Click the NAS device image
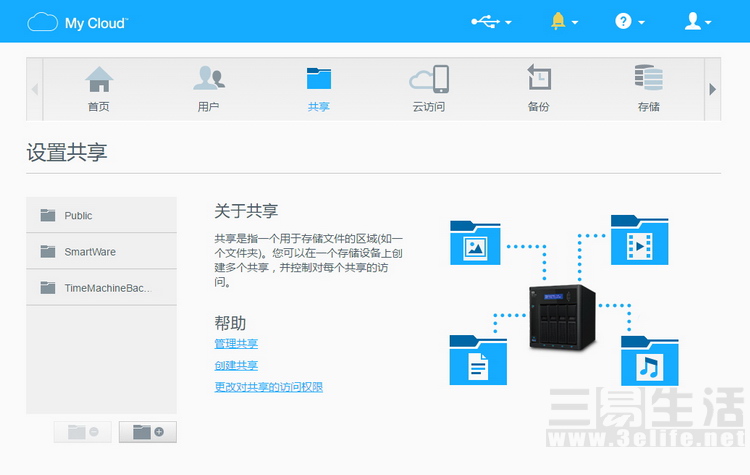The image size is (750, 475). click(x=562, y=317)
